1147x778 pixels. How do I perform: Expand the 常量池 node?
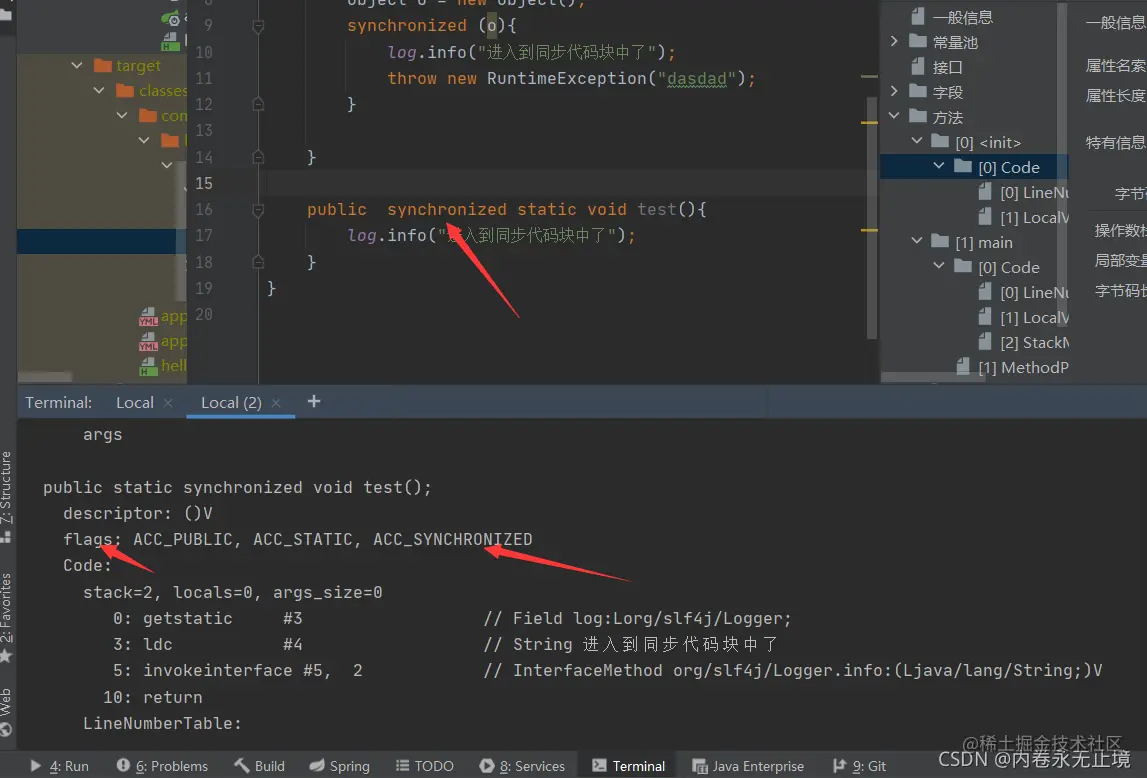click(894, 42)
